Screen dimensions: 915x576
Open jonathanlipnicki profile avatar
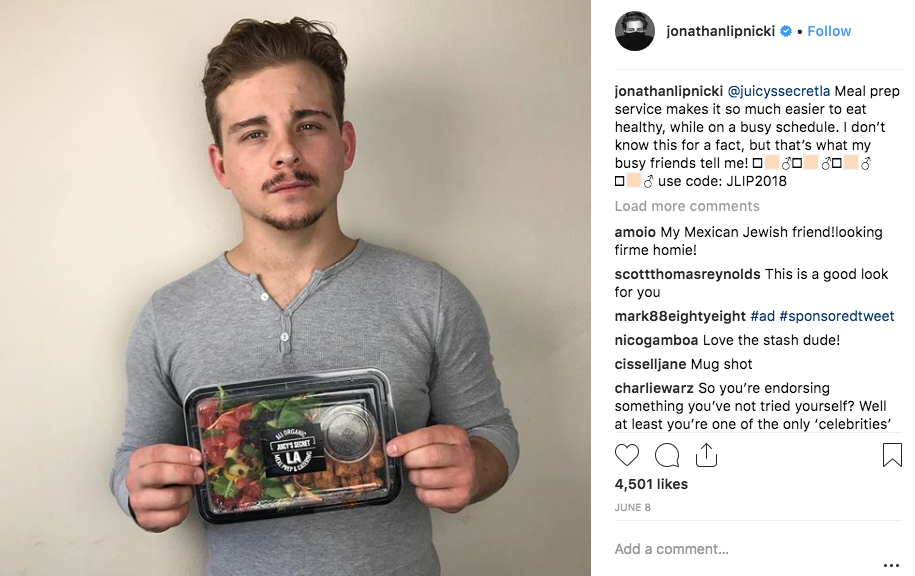coord(635,31)
